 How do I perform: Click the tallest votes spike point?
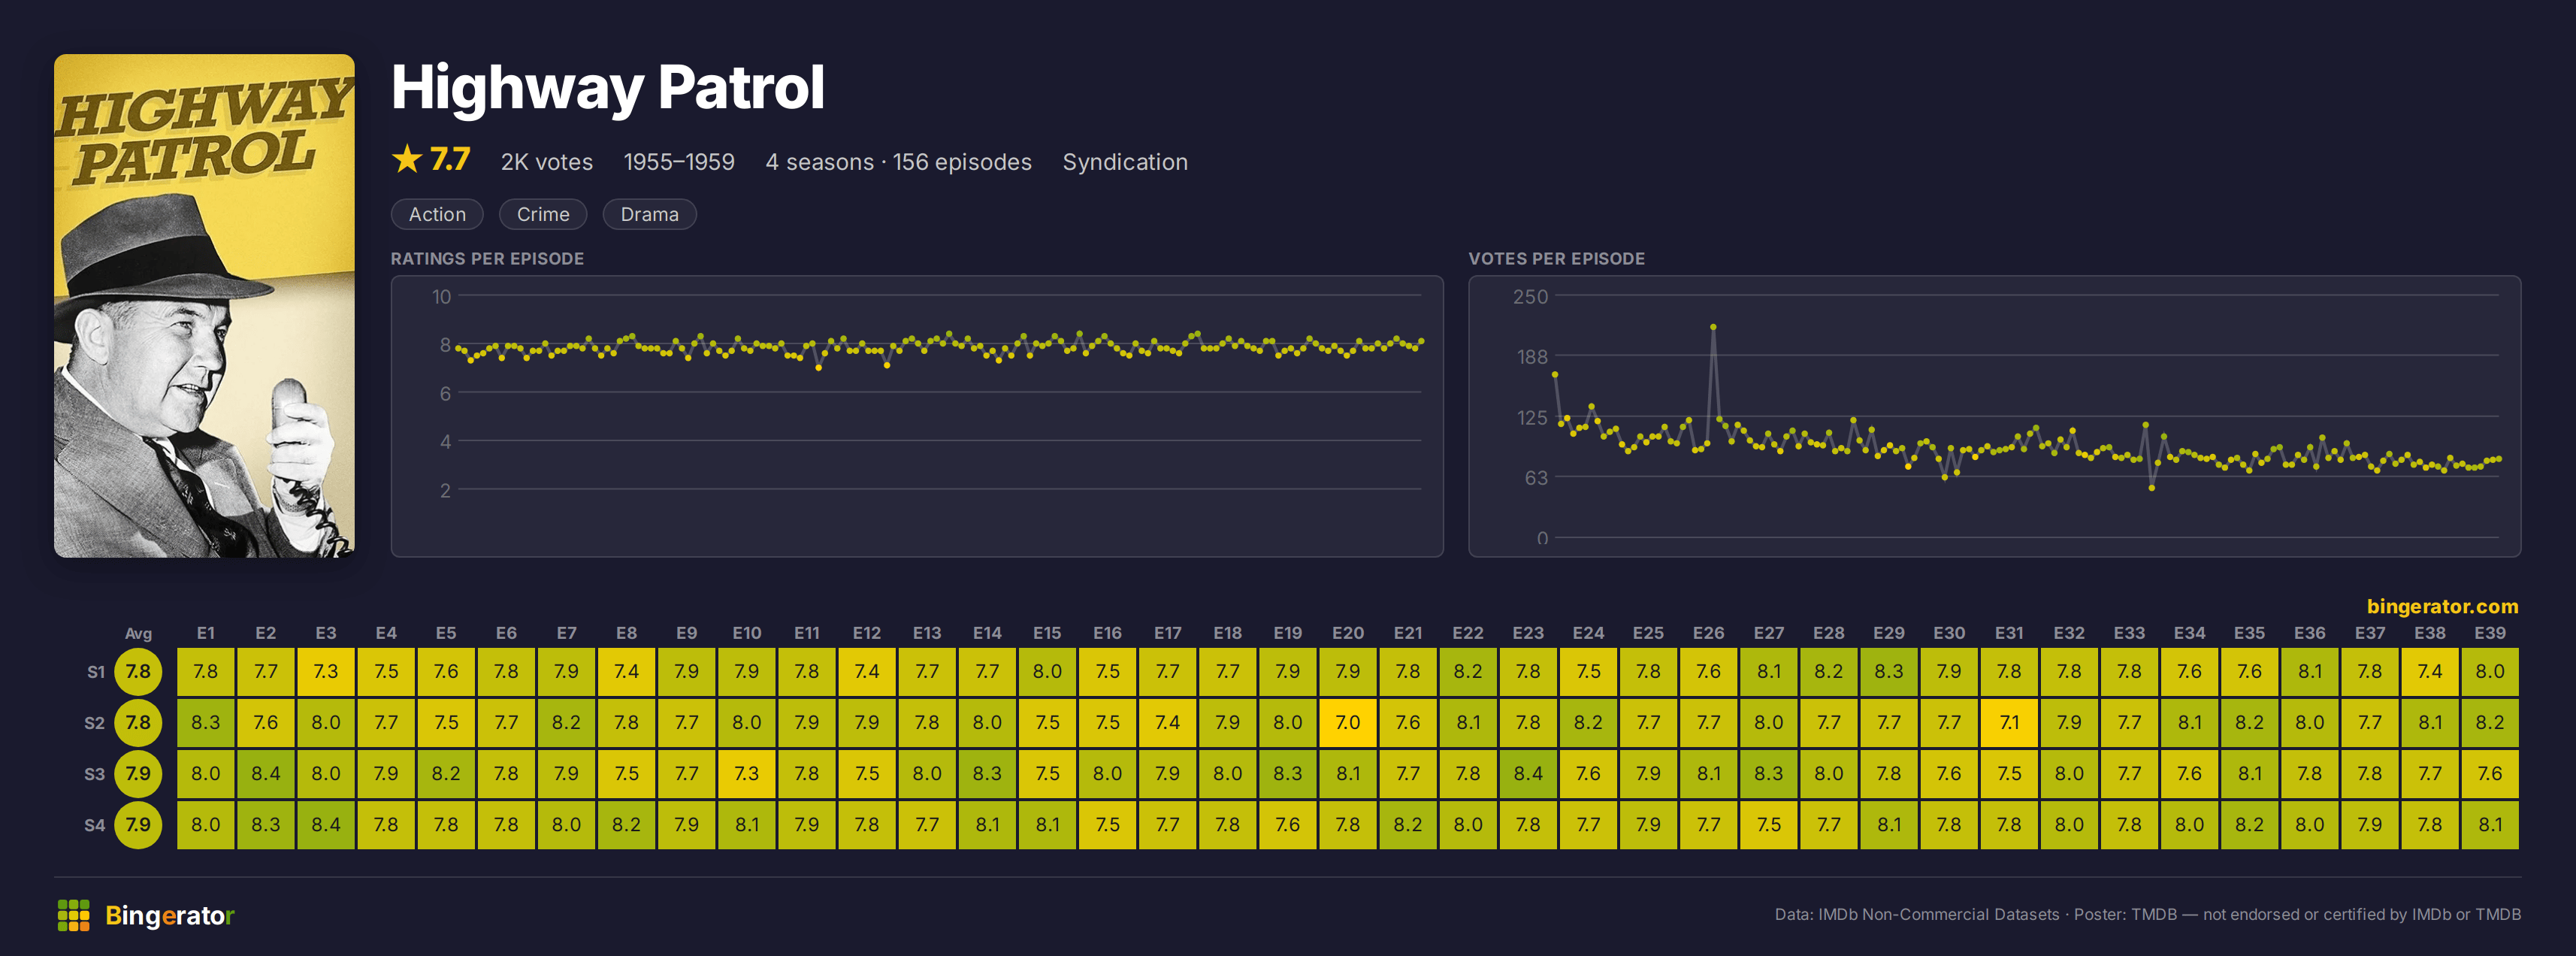1713,327
